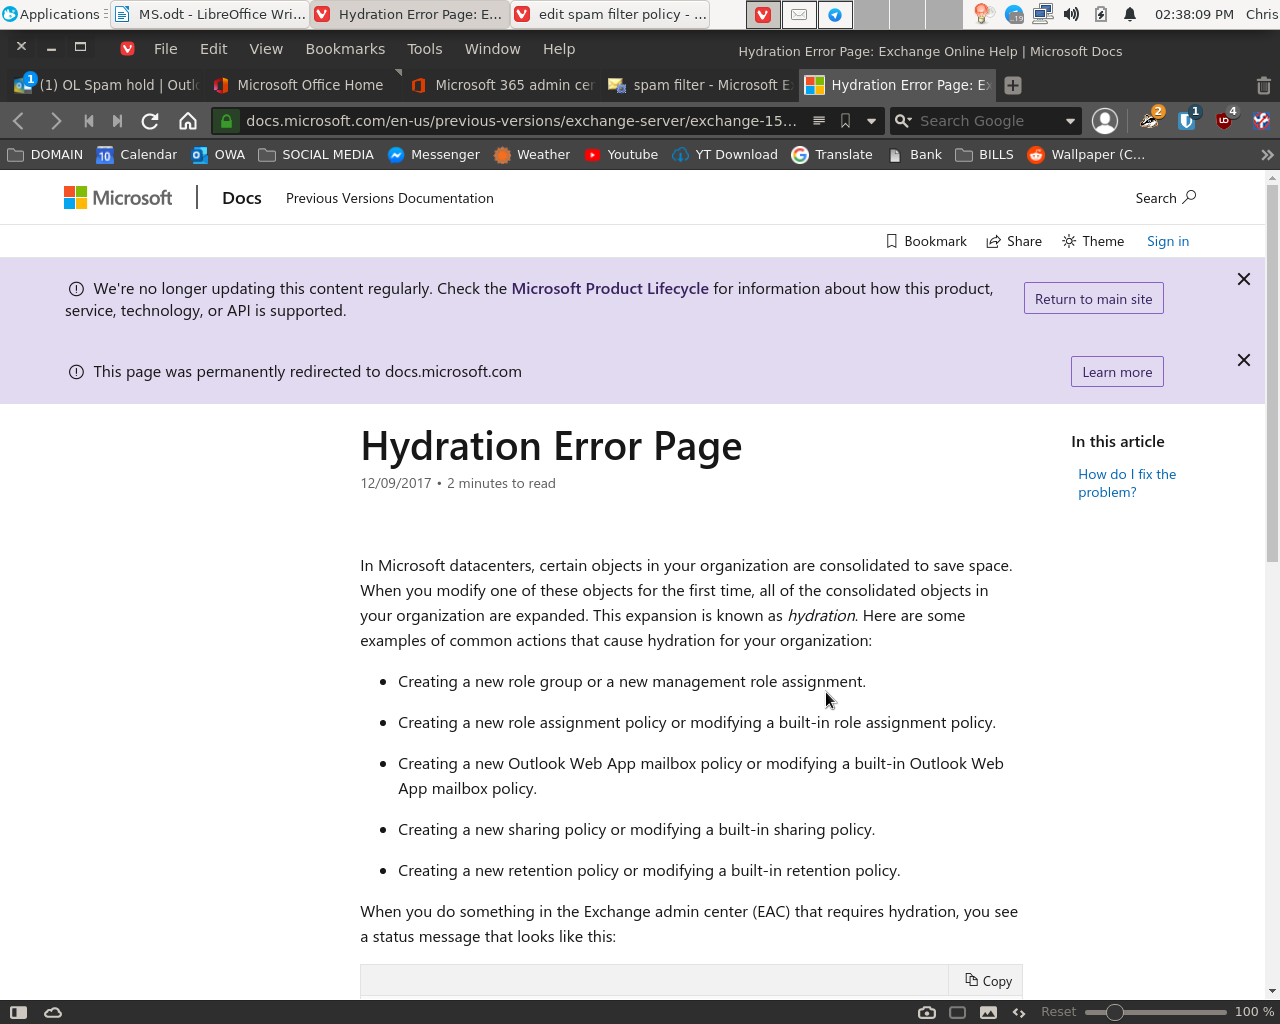Open the BILLS bookmarks folder
Viewport: 1280px width, 1024px height.
coord(985,155)
